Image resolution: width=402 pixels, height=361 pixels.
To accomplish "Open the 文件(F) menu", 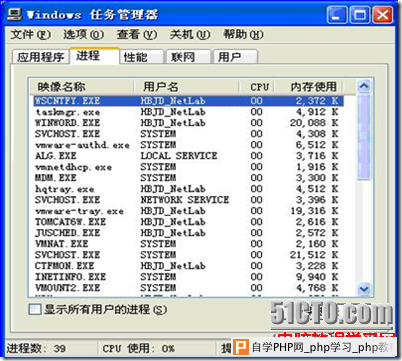I will point(31,34).
